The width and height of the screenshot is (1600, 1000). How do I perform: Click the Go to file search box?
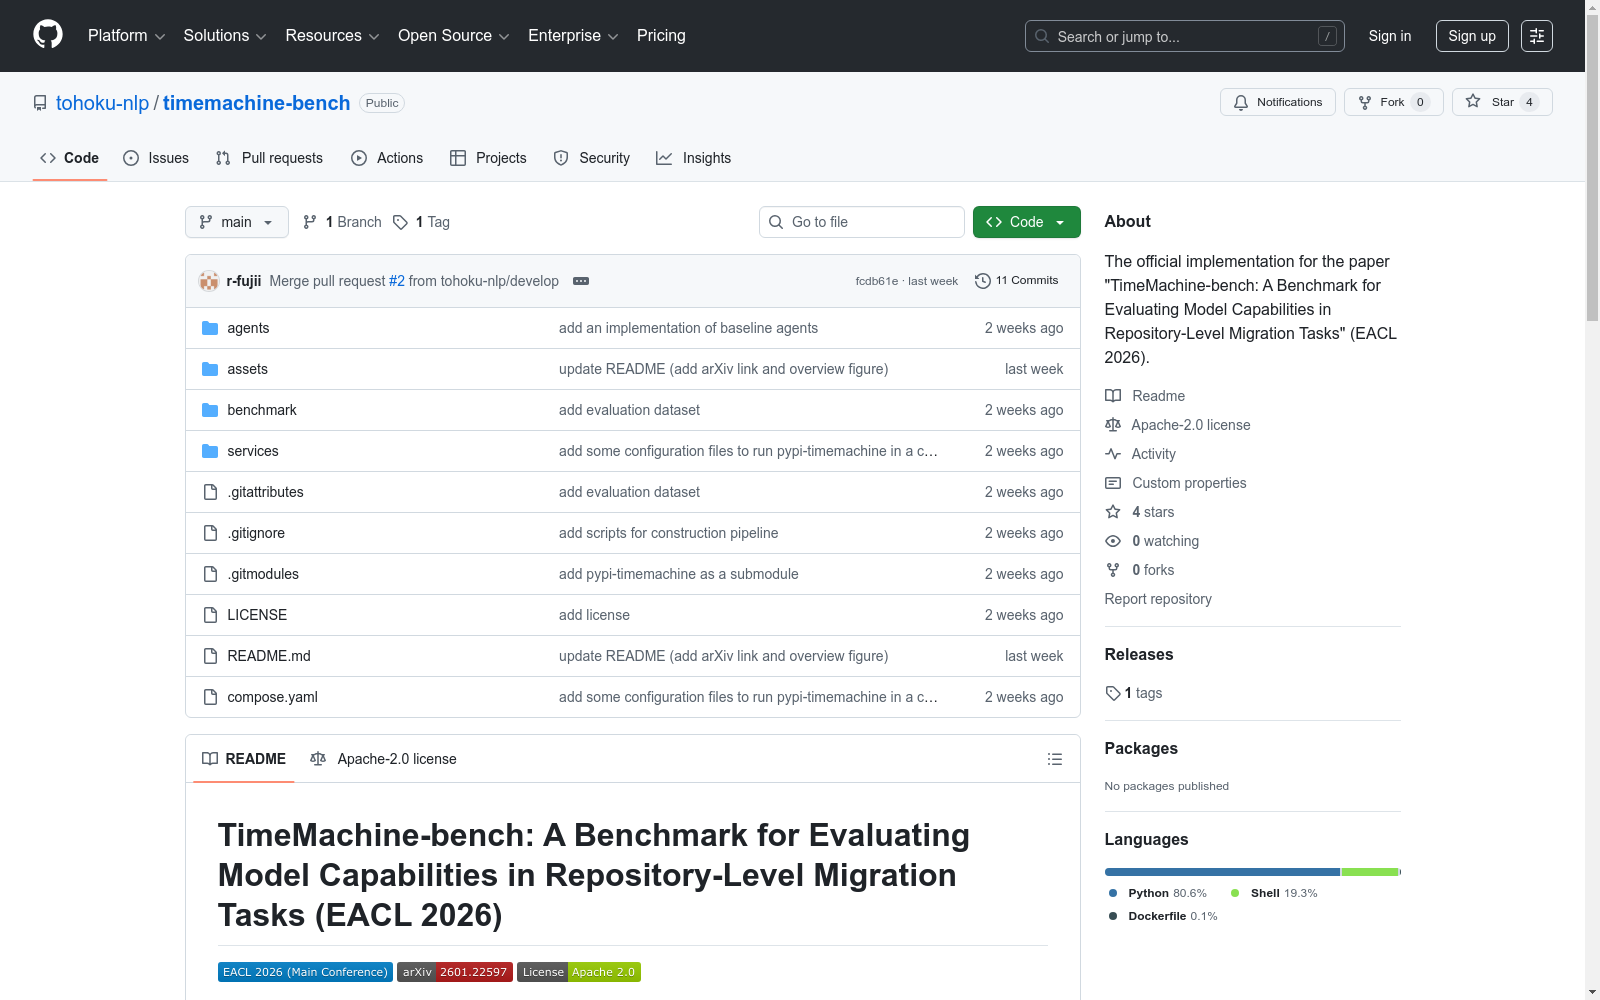point(862,222)
